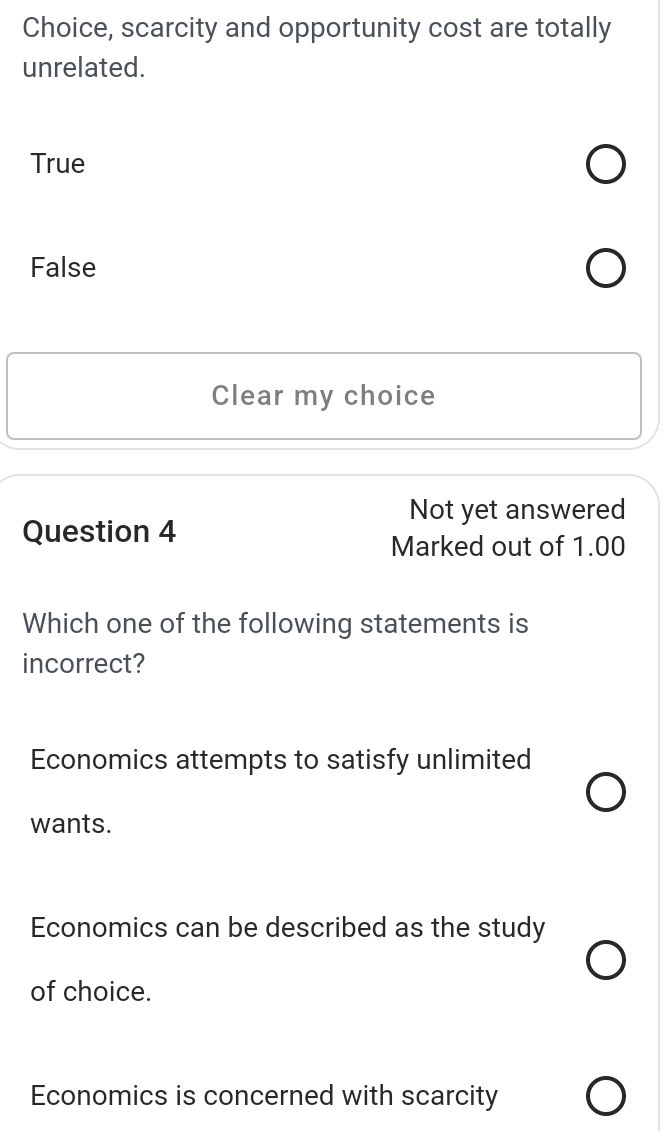
Task: Click the statement about choice, scarcity and opportunity cost
Action: point(316,47)
